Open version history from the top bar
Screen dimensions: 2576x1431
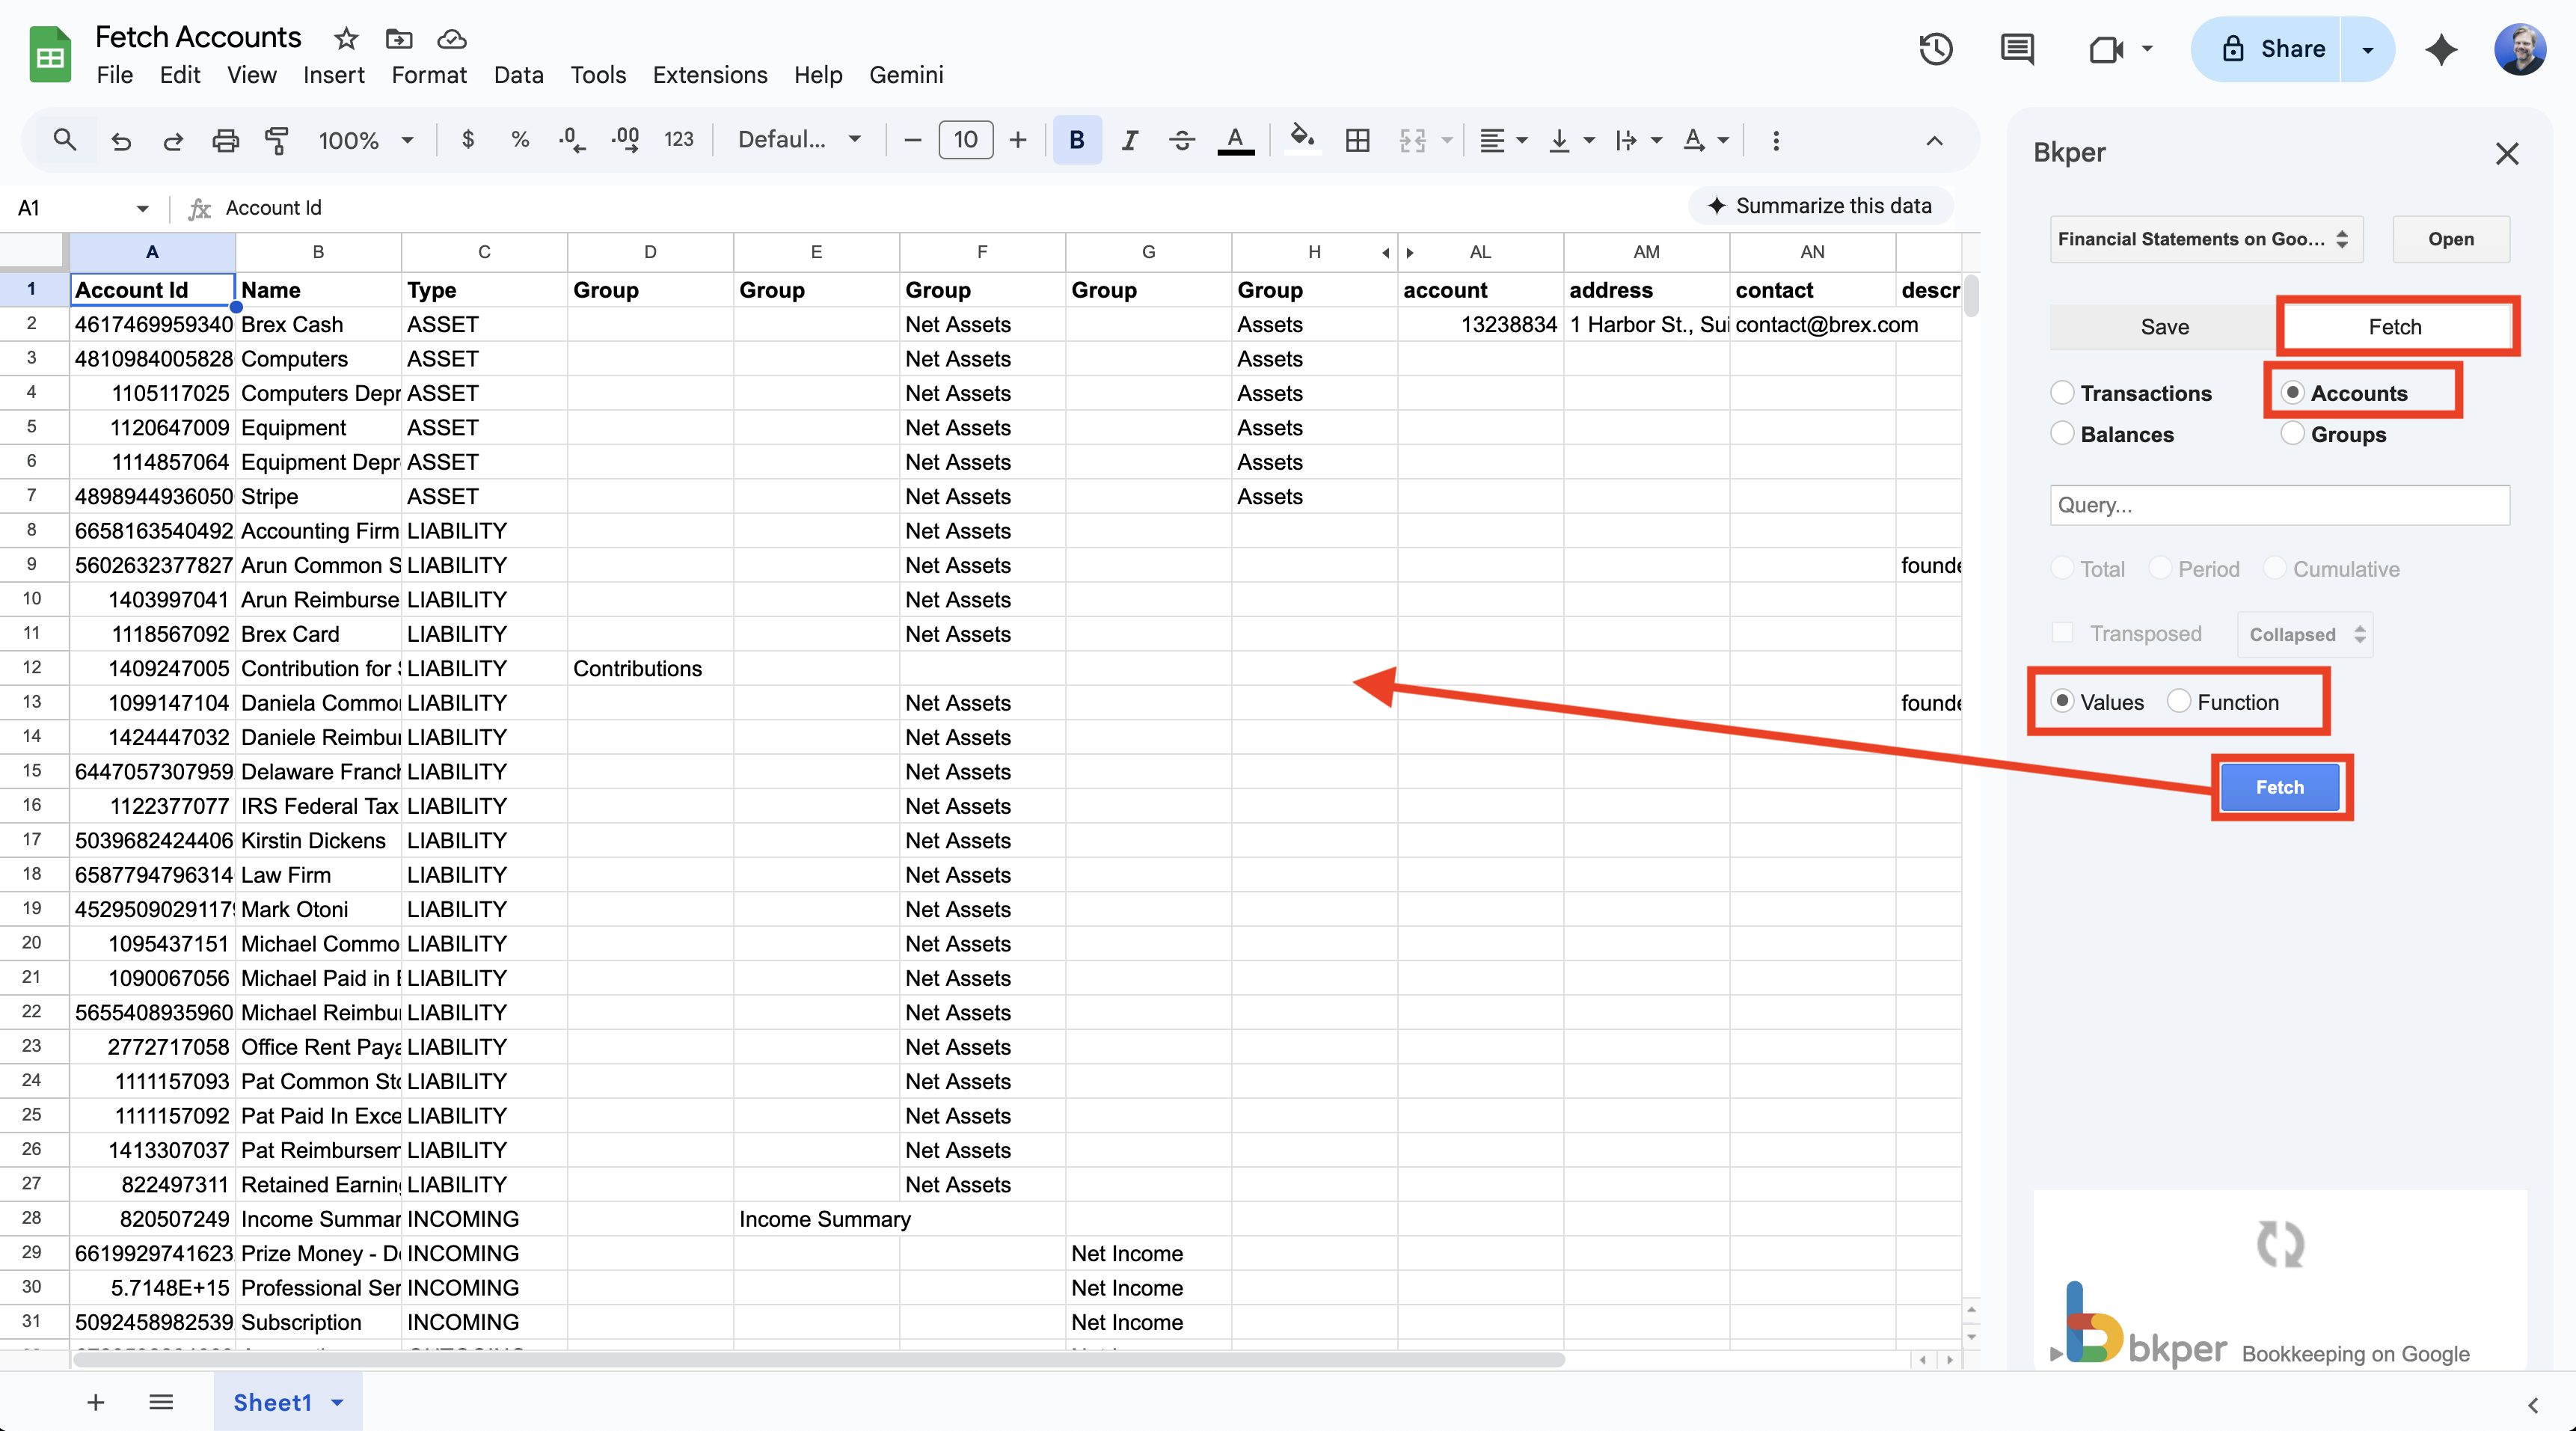tap(1935, 48)
